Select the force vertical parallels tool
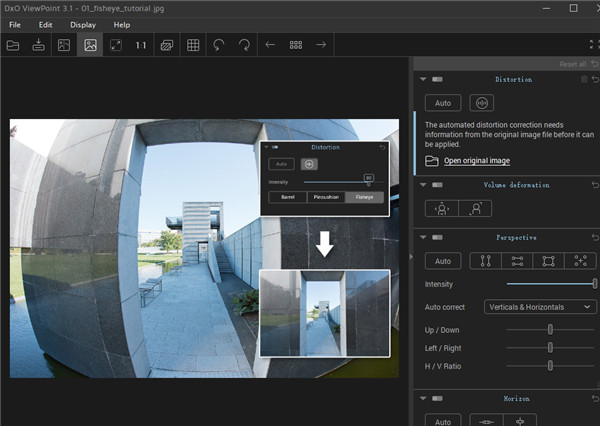This screenshot has width=600, height=426. (485, 261)
